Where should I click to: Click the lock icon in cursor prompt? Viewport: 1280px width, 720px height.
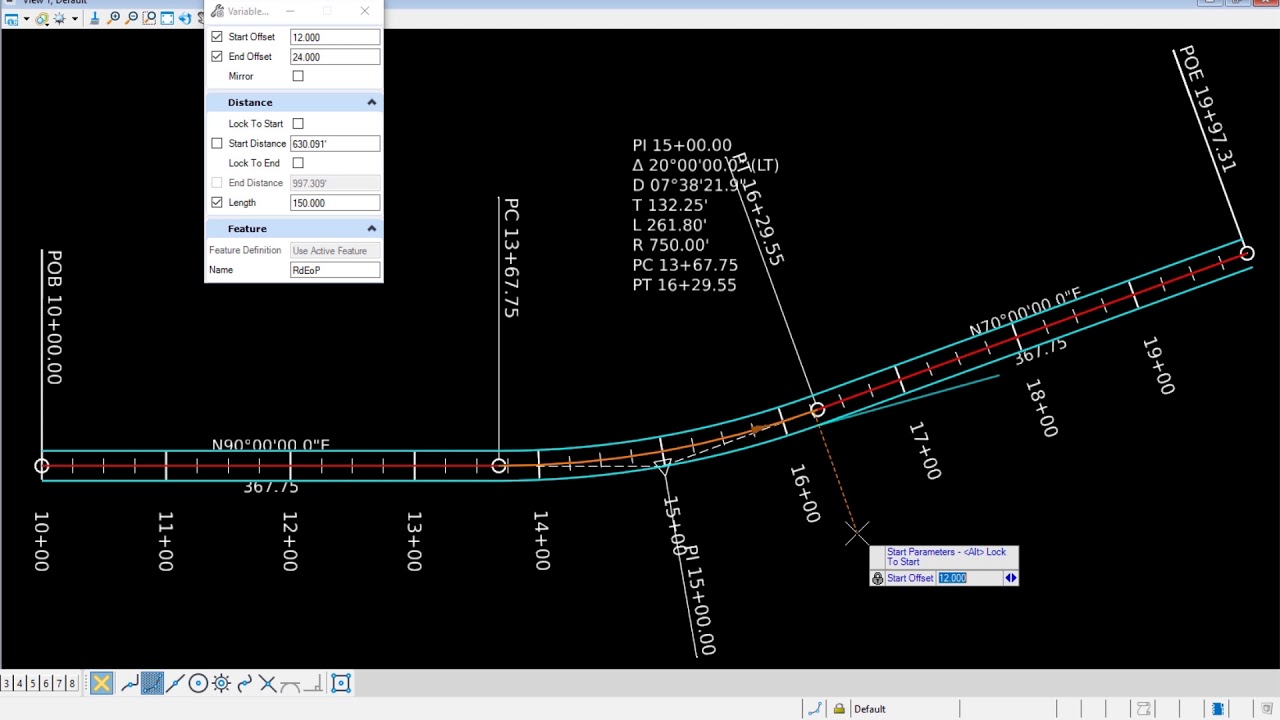pos(878,578)
